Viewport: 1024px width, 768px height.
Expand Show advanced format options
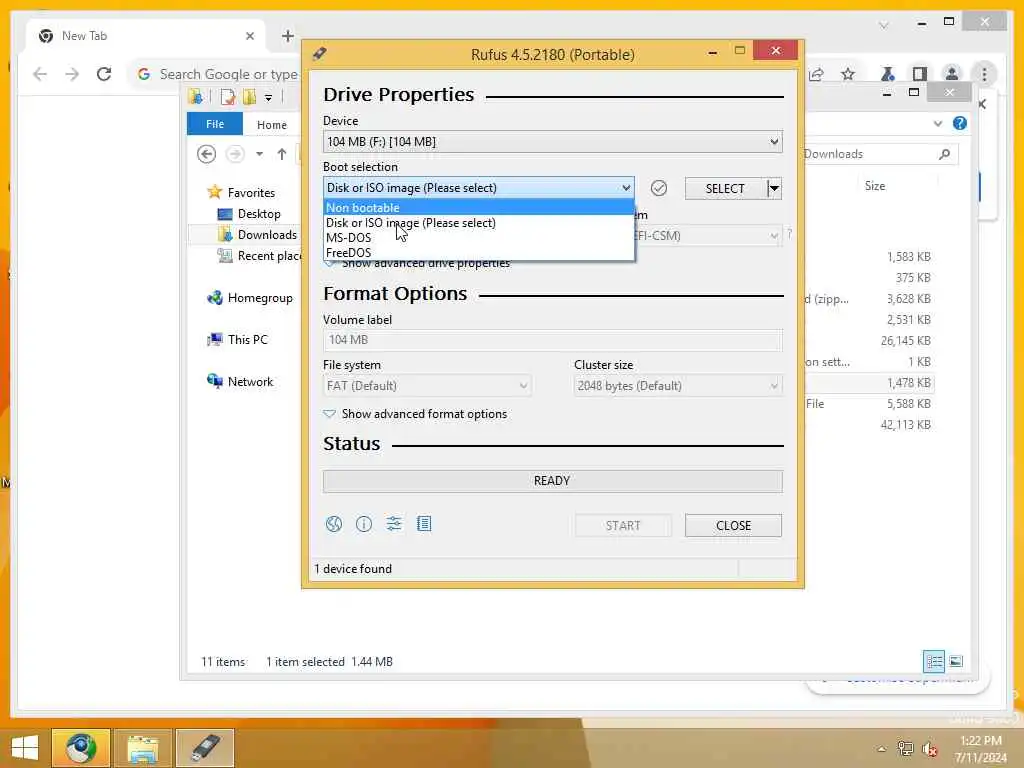click(415, 414)
